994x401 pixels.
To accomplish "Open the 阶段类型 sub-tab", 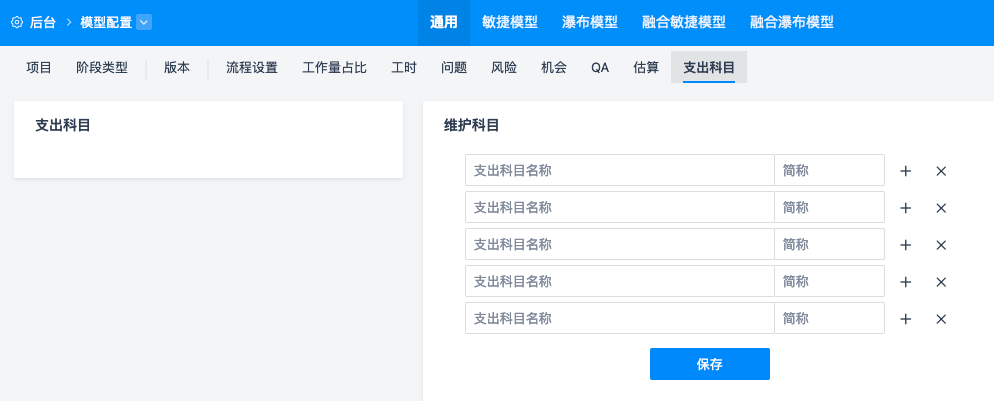I will tap(101, 68).
